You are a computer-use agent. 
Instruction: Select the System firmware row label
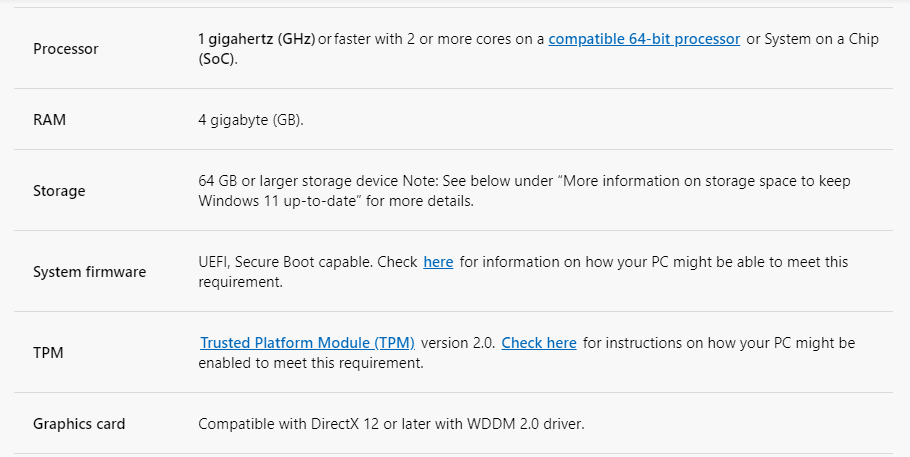coord(89,272)
